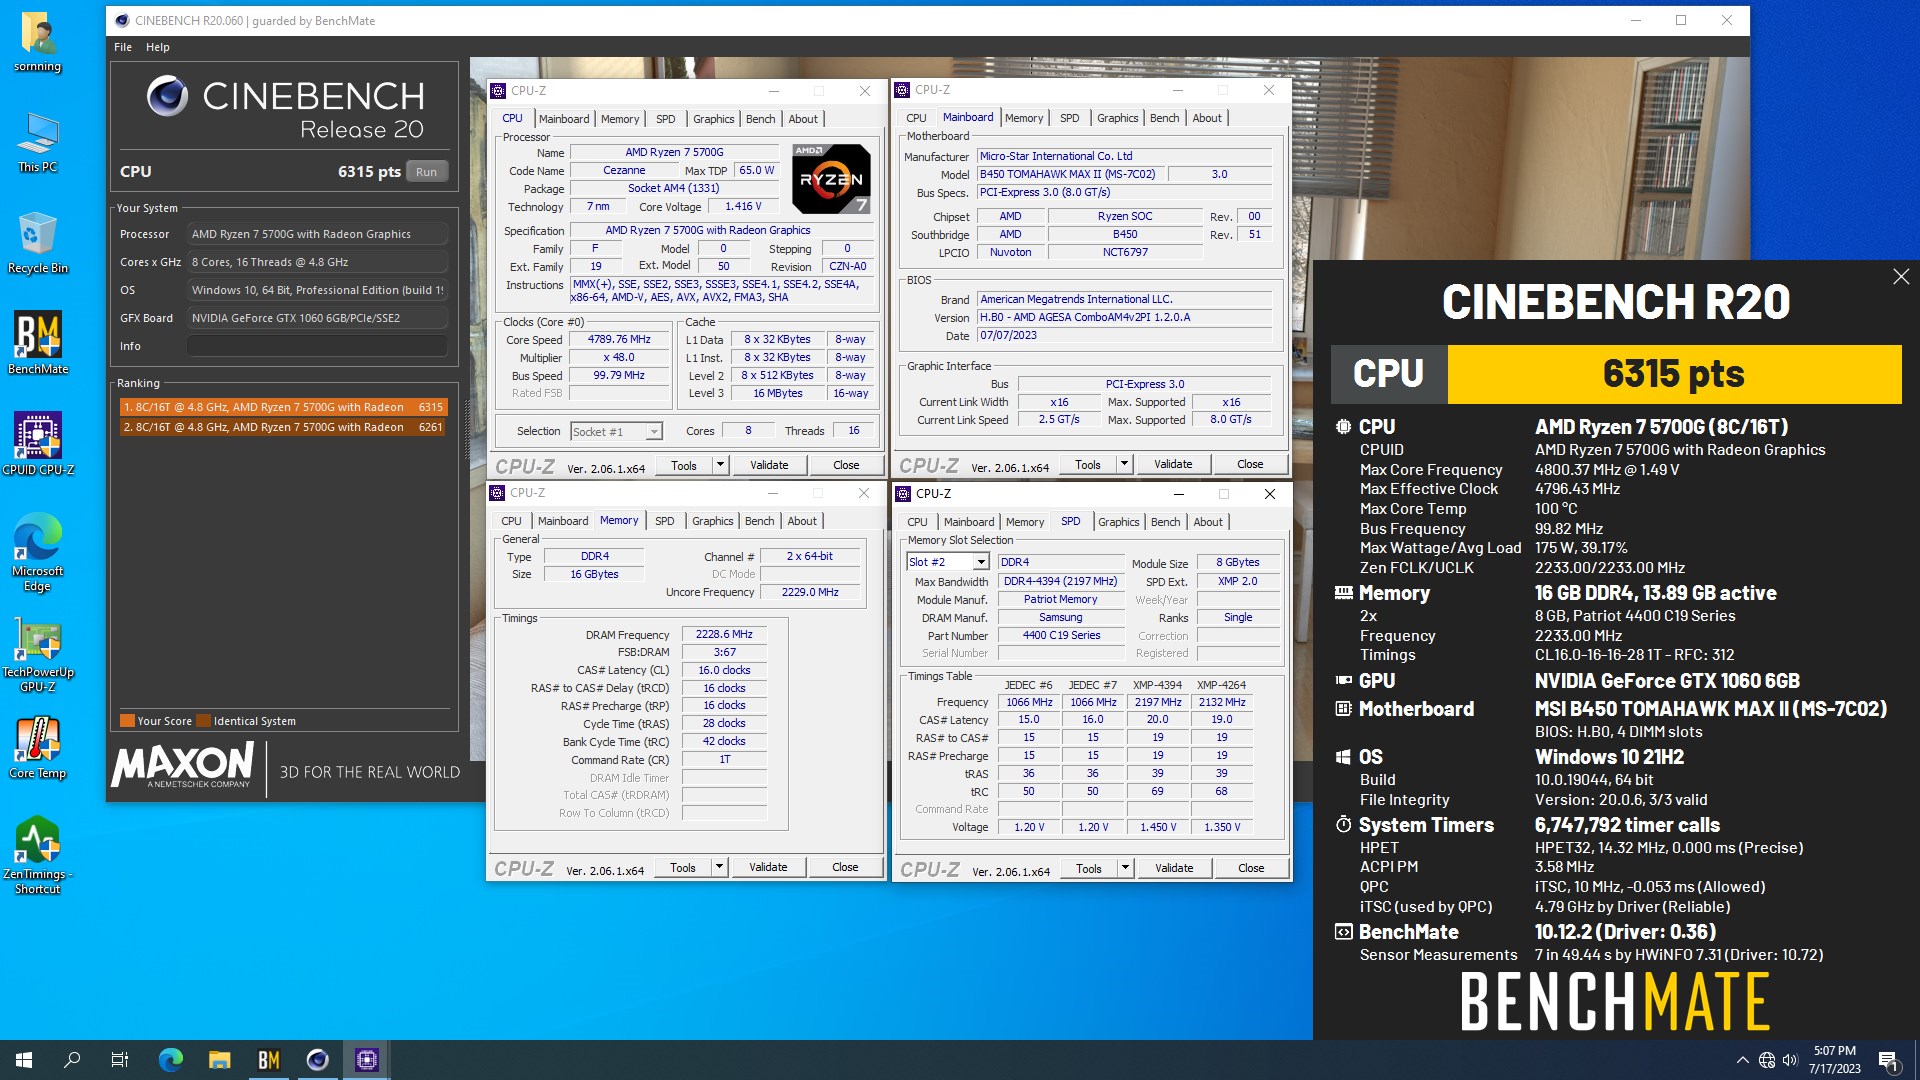Open the Recycle Bin desktop icon
The height and width of the screenshot is (1080, 1920).
tap(37, 243)
